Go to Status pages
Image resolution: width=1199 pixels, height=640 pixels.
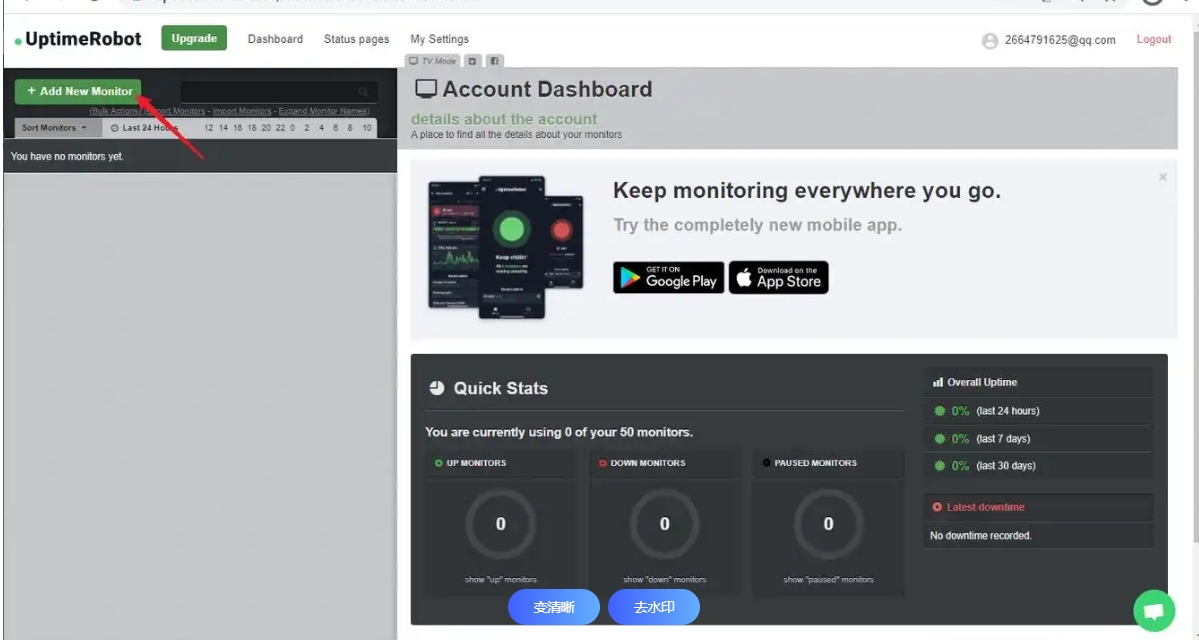pos(356,39)
